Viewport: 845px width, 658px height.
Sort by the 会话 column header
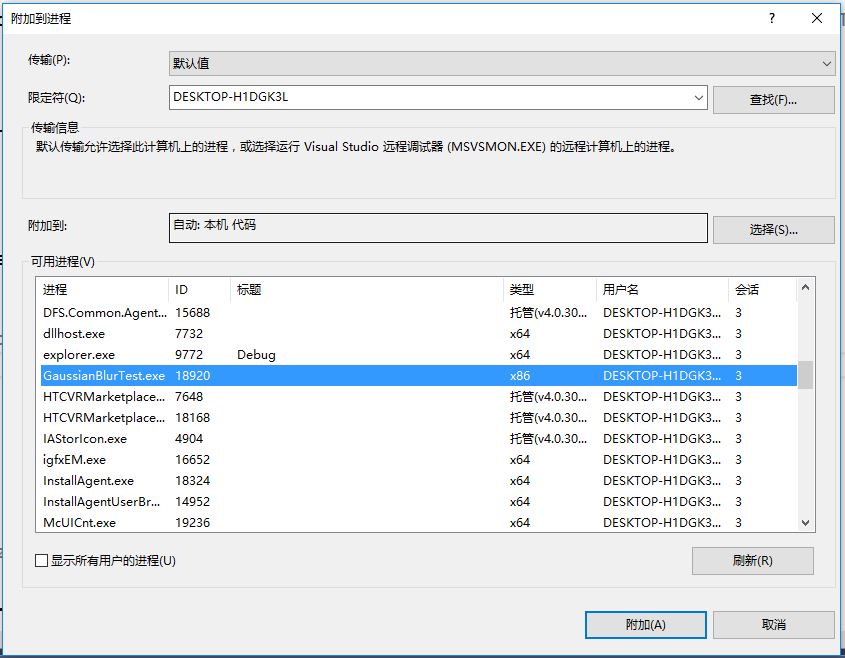[x=762, y=290]
